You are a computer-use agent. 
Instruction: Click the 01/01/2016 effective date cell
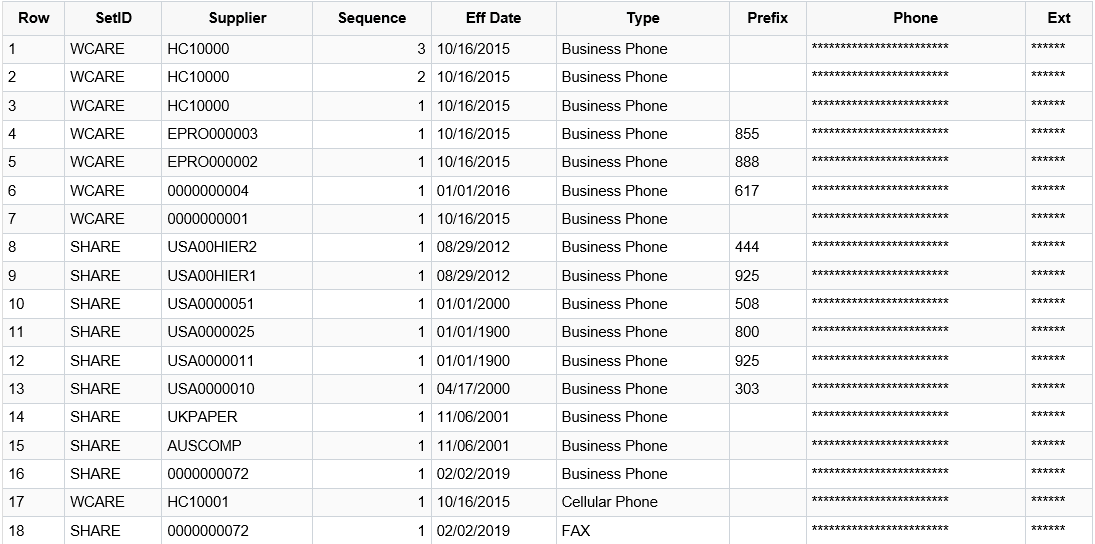(x=494, y=191)
